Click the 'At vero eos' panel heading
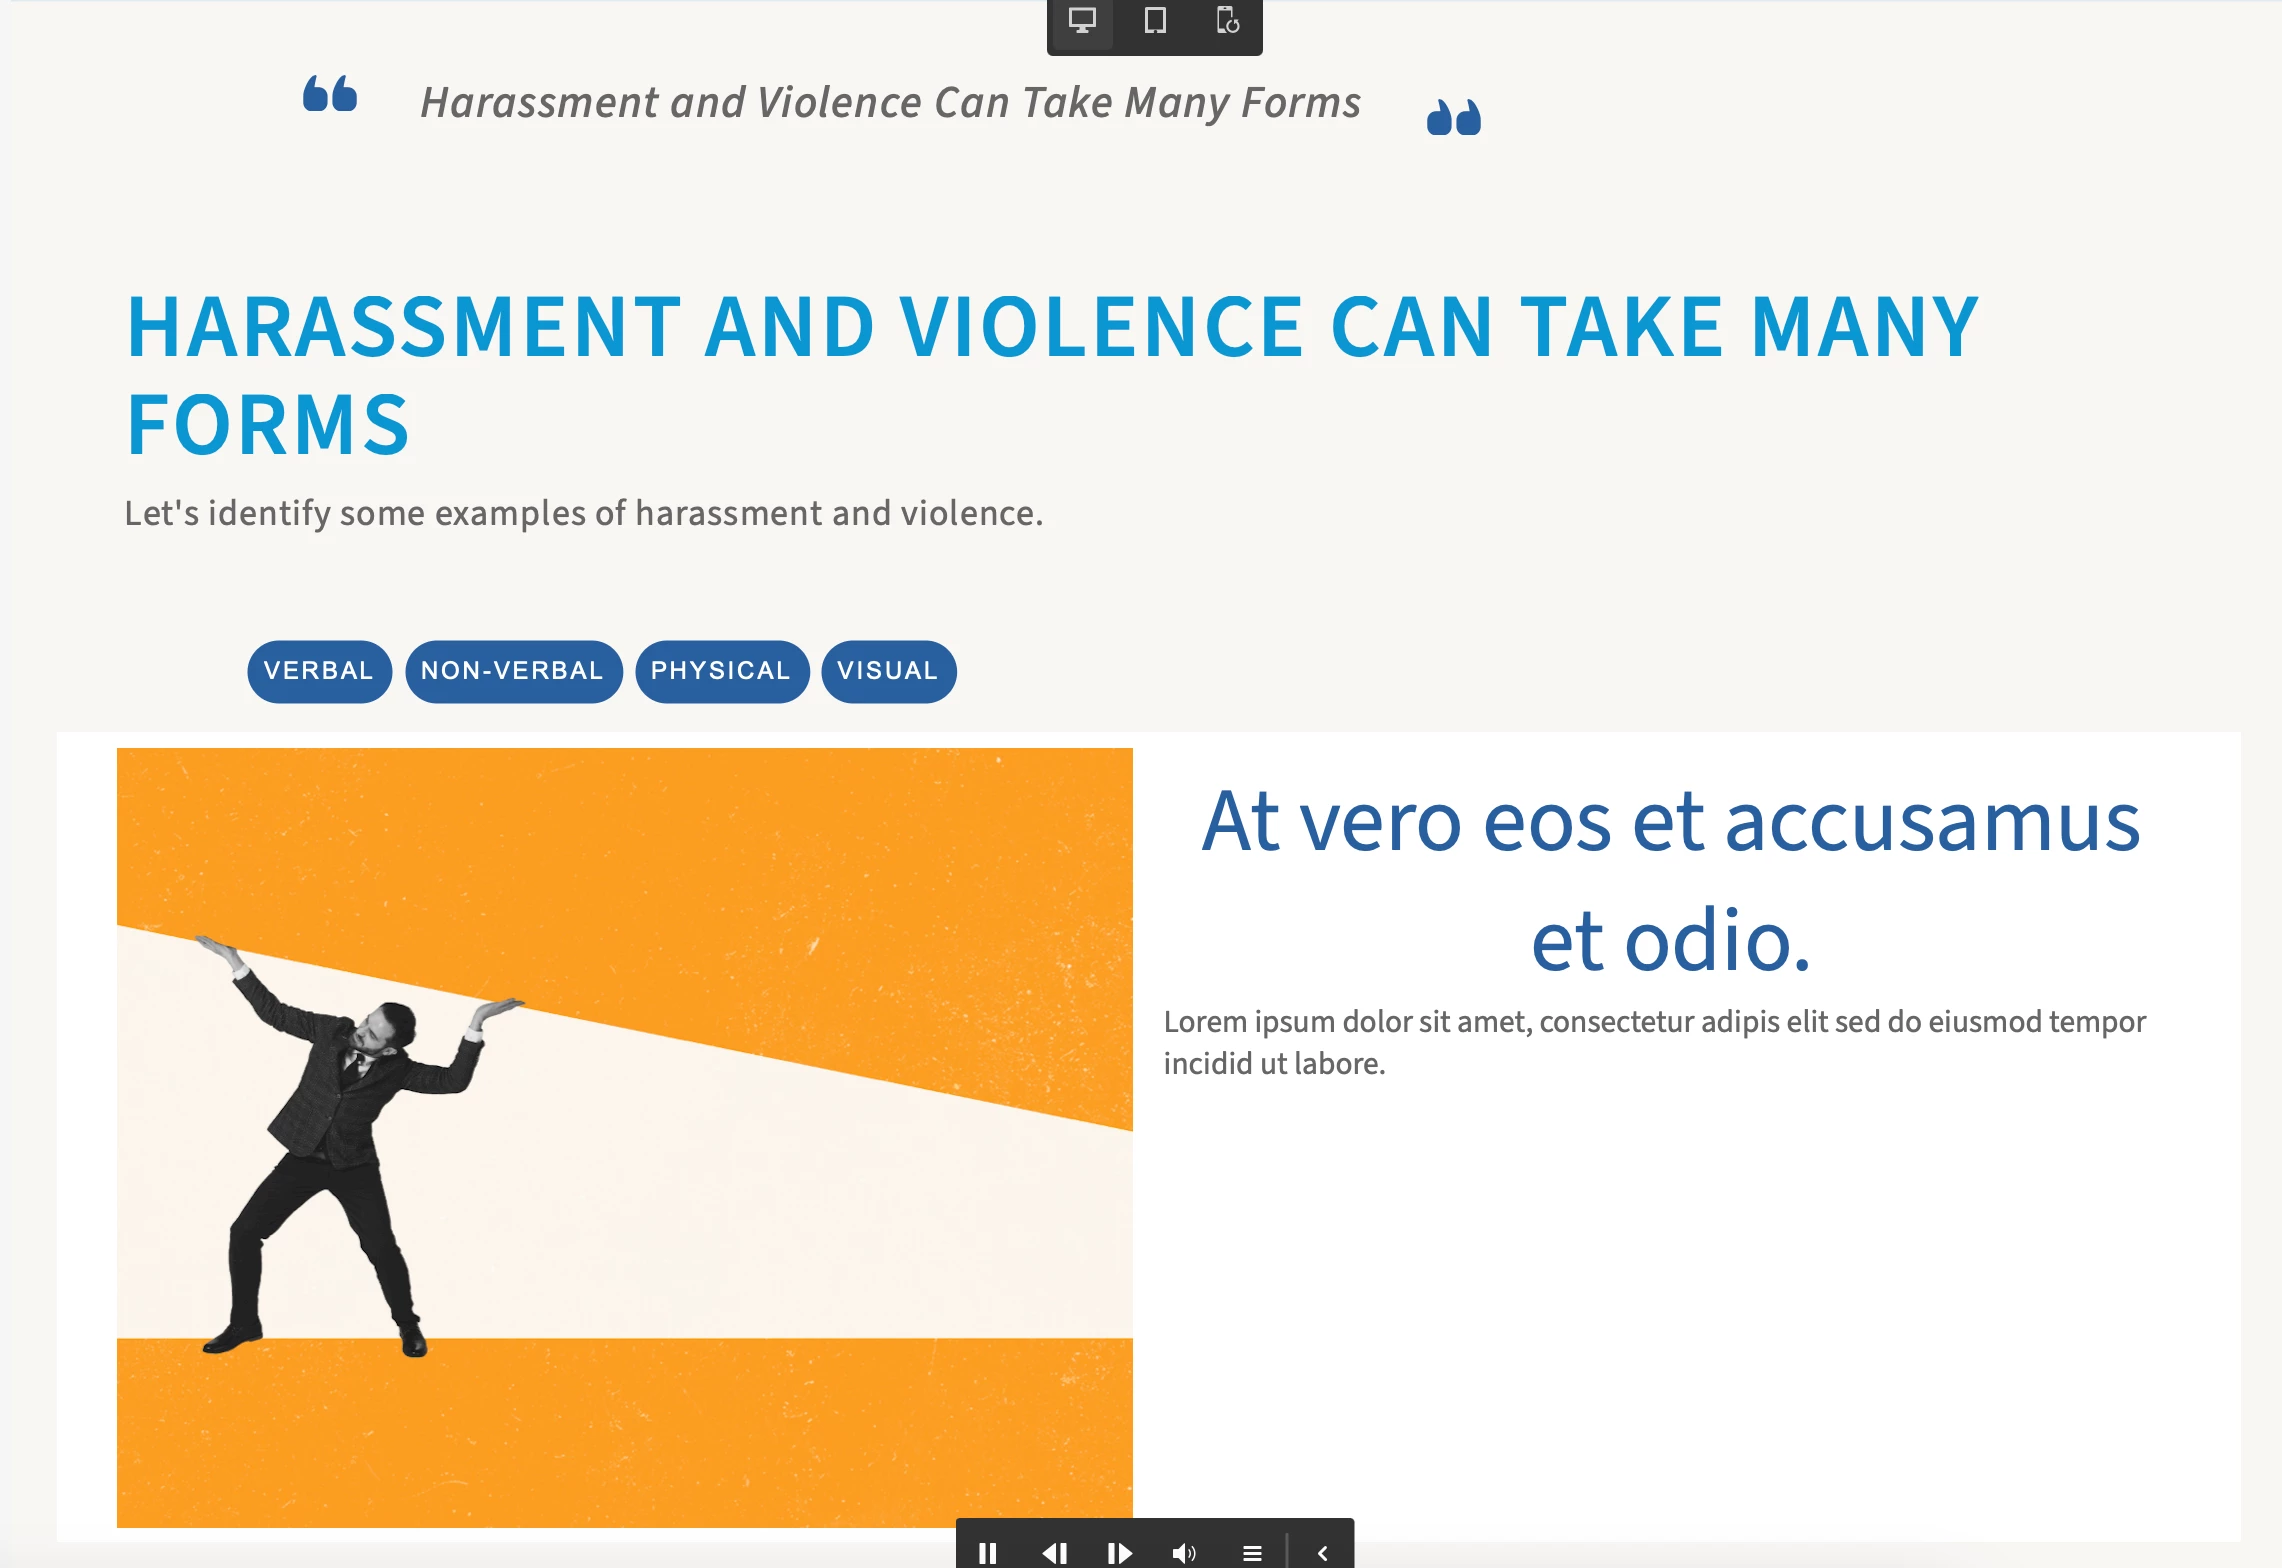Image resolution: width=2282 pixels, height=1568 pixels. 1670,879
